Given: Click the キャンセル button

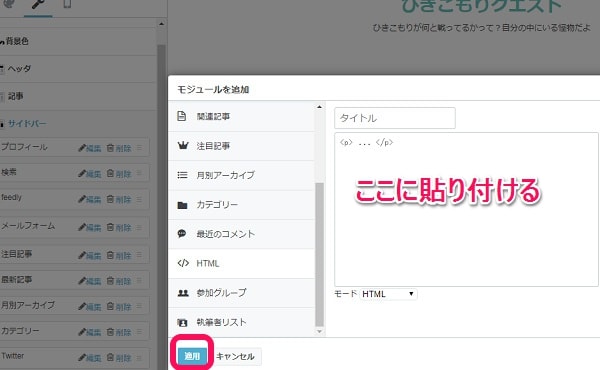Looking at the screenshot, I should point(235,357).
